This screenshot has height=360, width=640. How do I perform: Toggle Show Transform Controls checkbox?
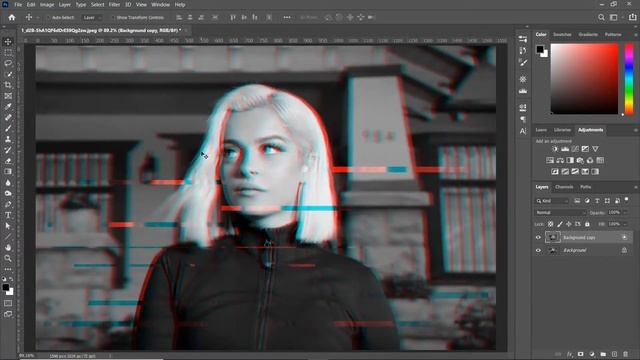pyautogui.click(x=113, y=18)
